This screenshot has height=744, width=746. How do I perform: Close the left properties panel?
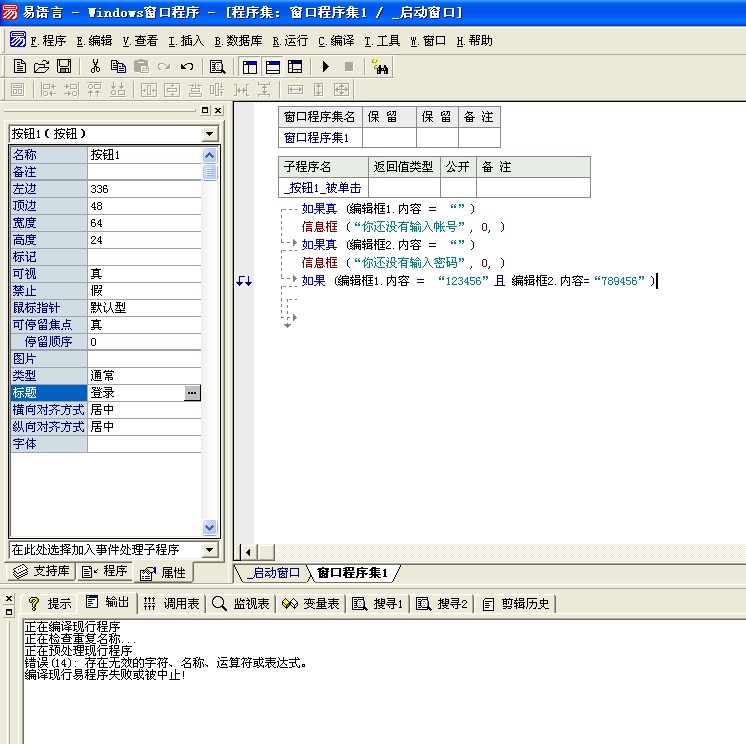(x=218, y=110)
